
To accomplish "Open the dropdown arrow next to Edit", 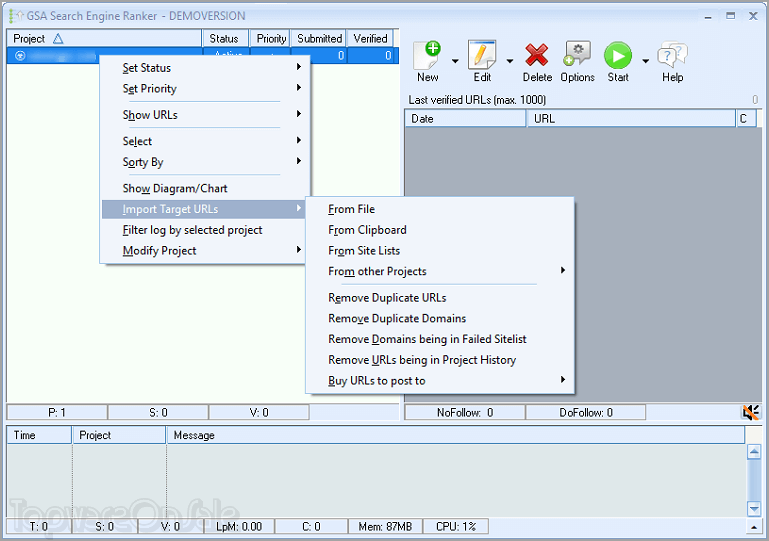I will pyautogui.click(x=510, y=61).
